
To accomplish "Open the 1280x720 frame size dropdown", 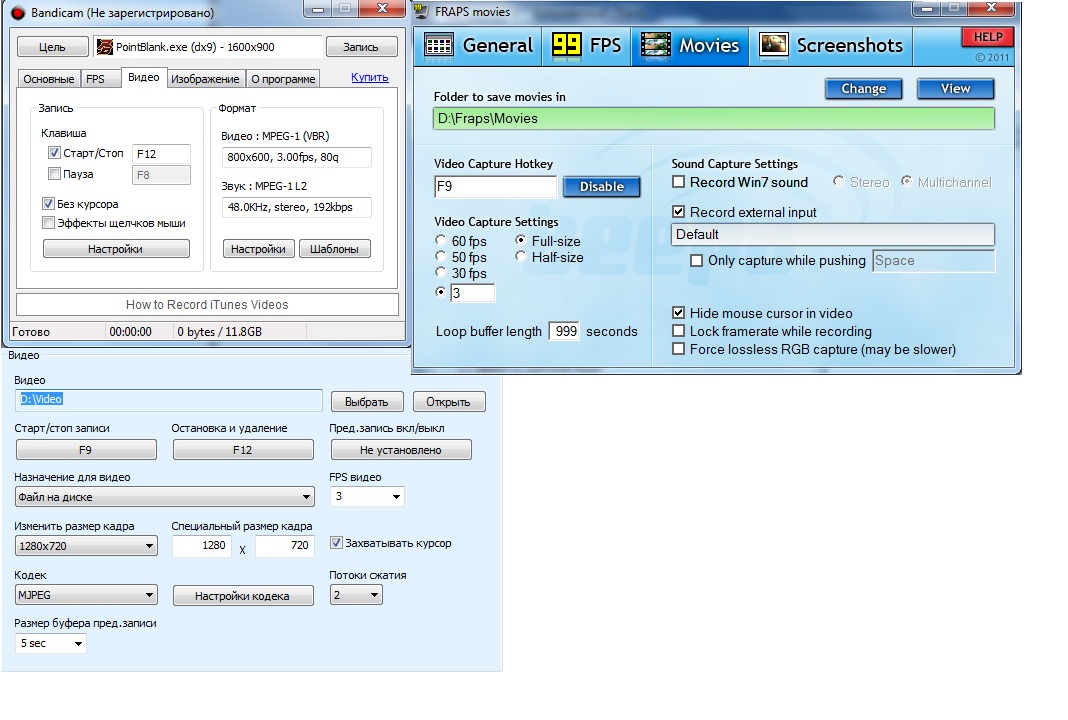I will click(x=86, y=546).
